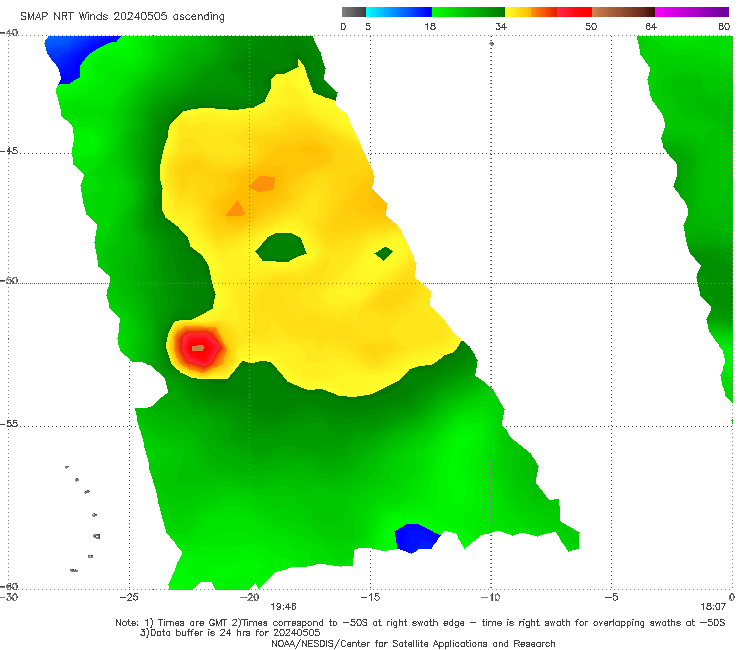Click the swath time "18:07"

click(713, 607)
